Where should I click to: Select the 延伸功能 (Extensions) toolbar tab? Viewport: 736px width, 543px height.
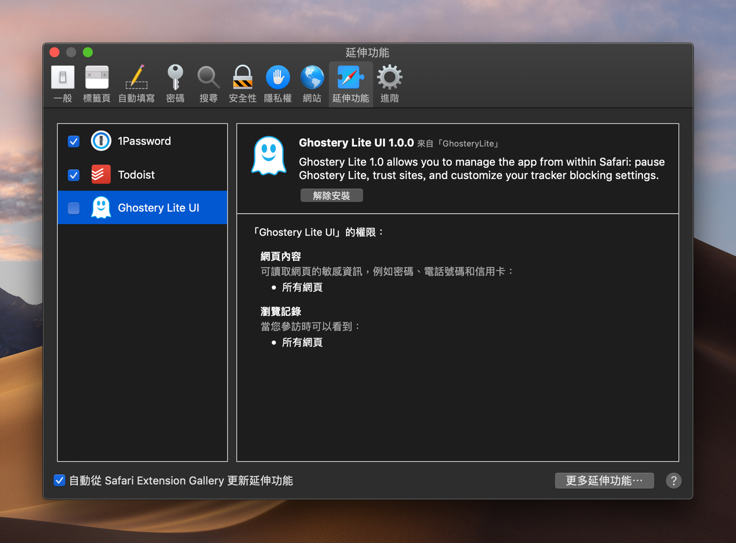[x=351, y=84]
